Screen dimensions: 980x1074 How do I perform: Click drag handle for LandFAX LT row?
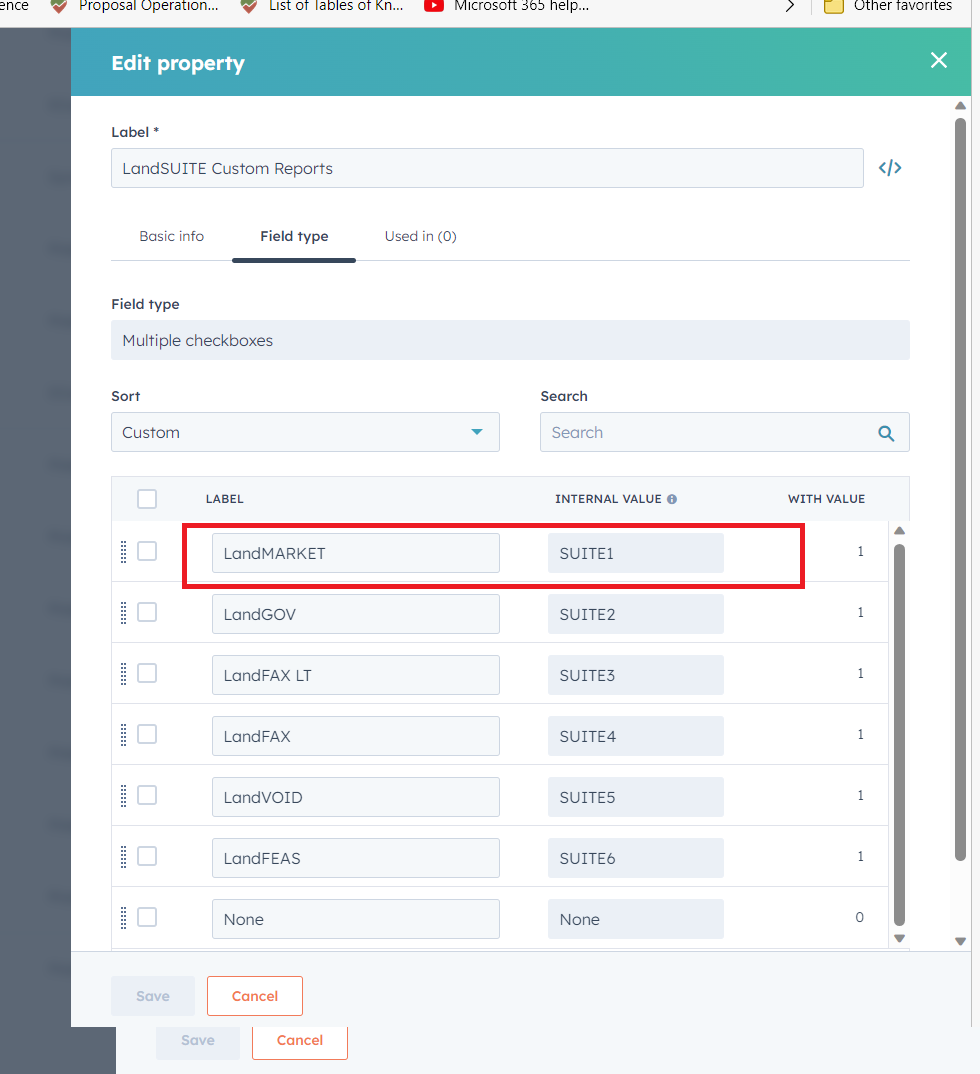pyautogui.click(x=124, y=674)
